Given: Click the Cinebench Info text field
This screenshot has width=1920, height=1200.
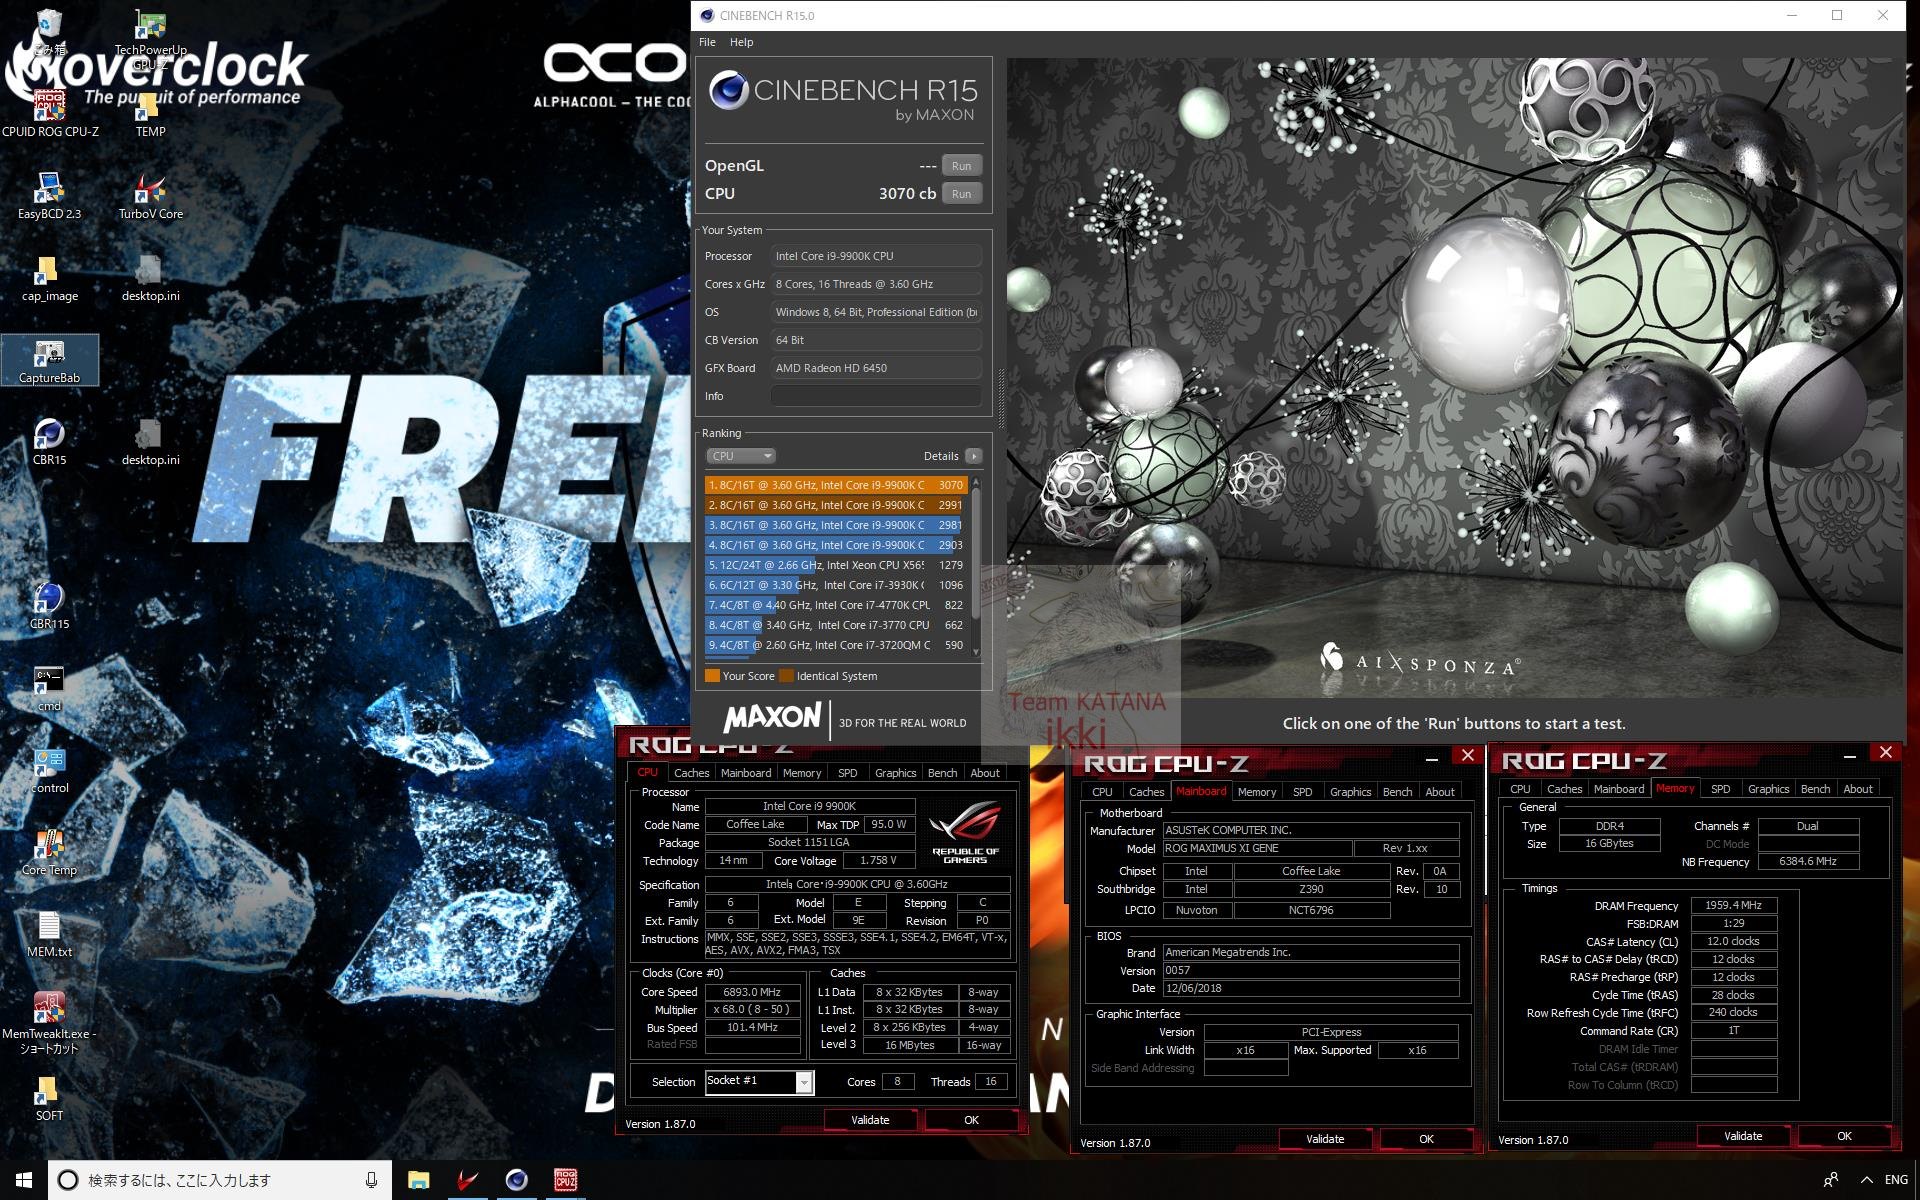Looking at the screenshot, I should pos(876,396).
